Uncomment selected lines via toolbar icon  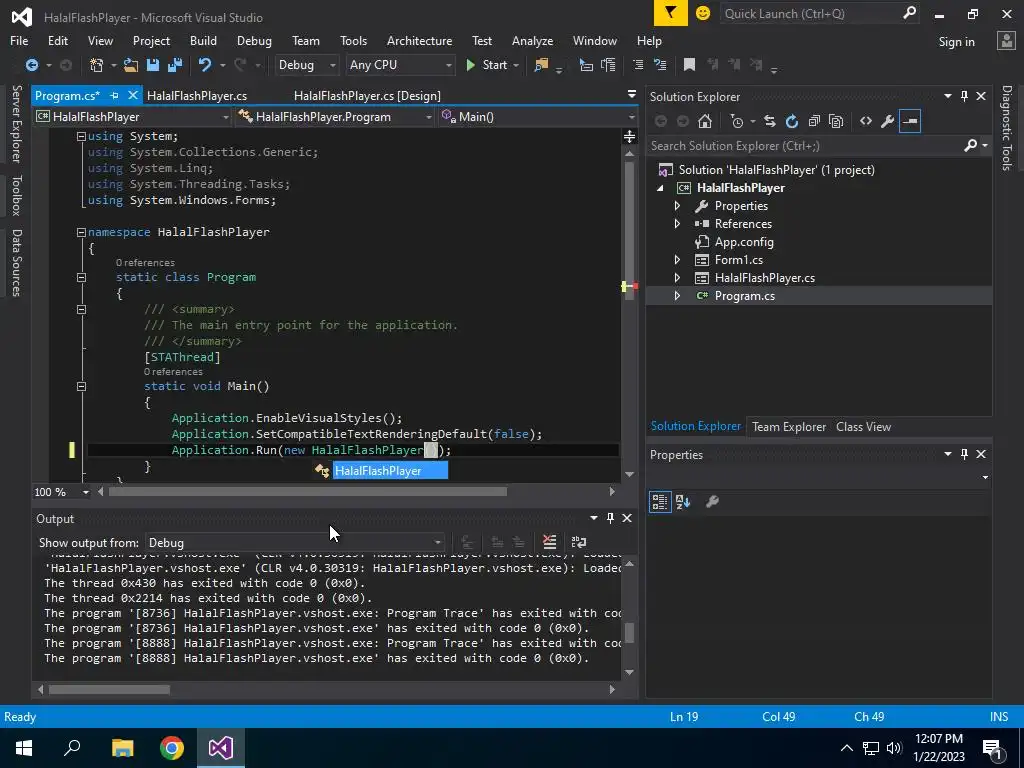pyautogui.click(x=660, y=65)
